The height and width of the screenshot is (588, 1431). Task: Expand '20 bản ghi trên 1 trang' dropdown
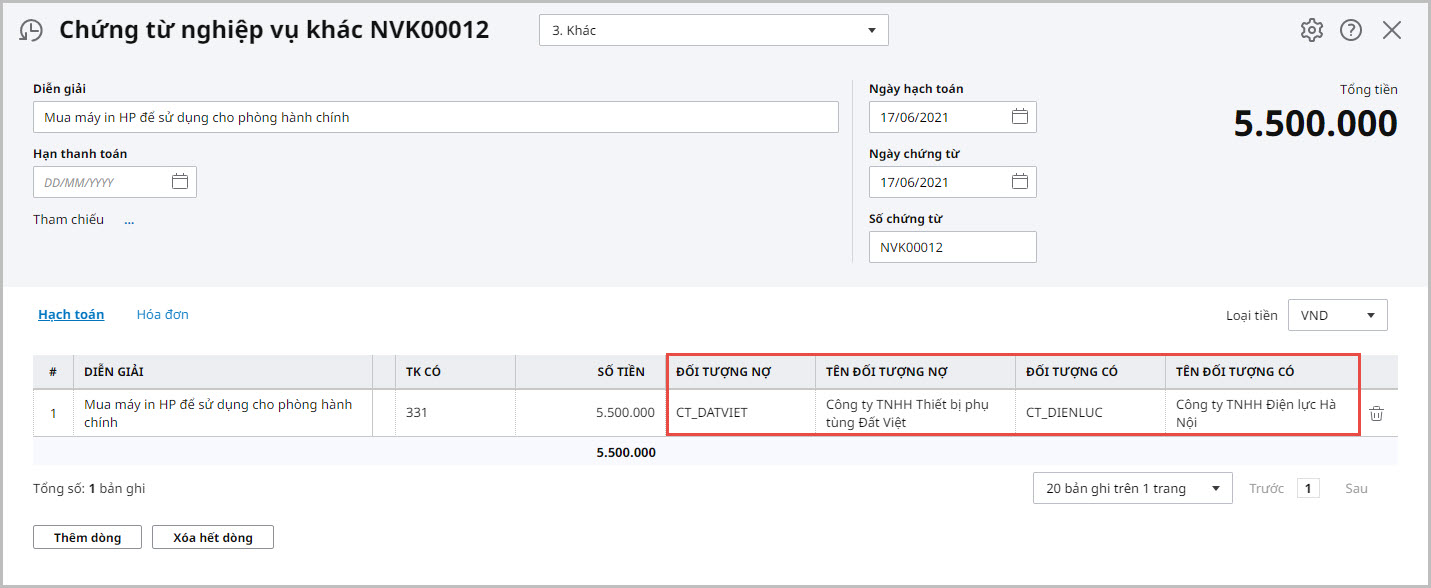coord(1215,488)
